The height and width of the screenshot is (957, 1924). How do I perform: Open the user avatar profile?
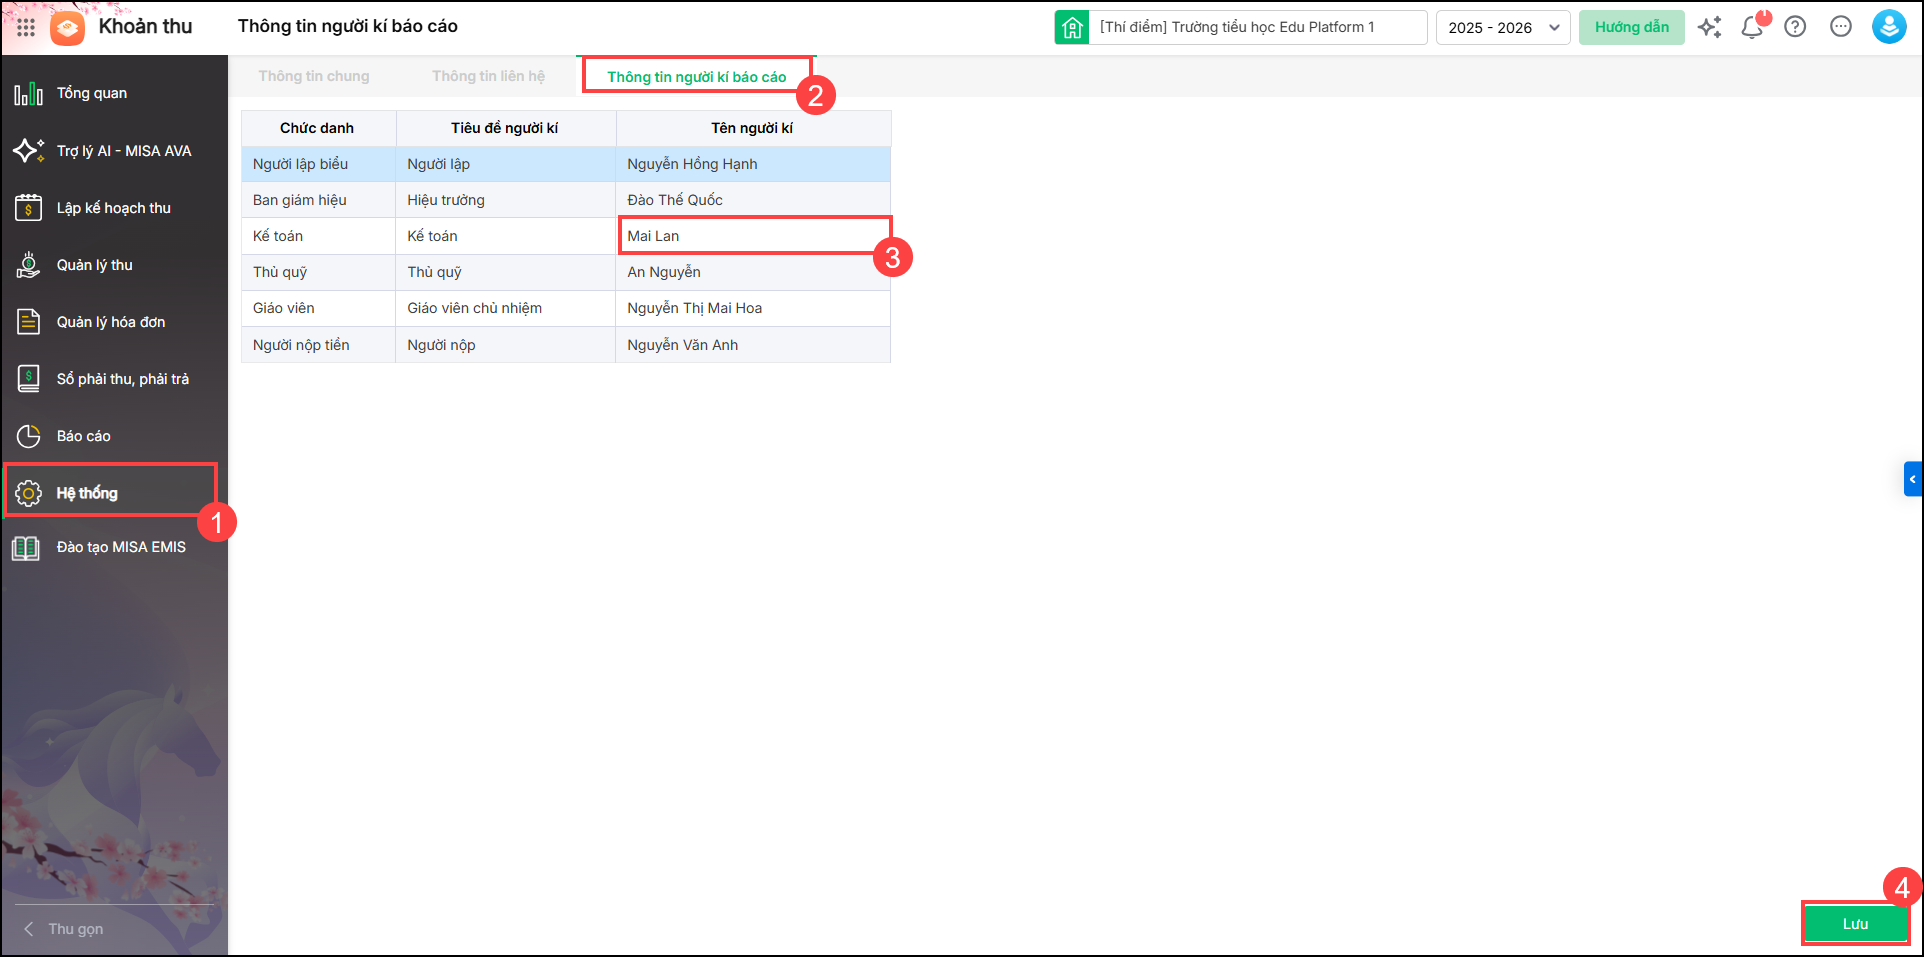tap(1888, 27)
